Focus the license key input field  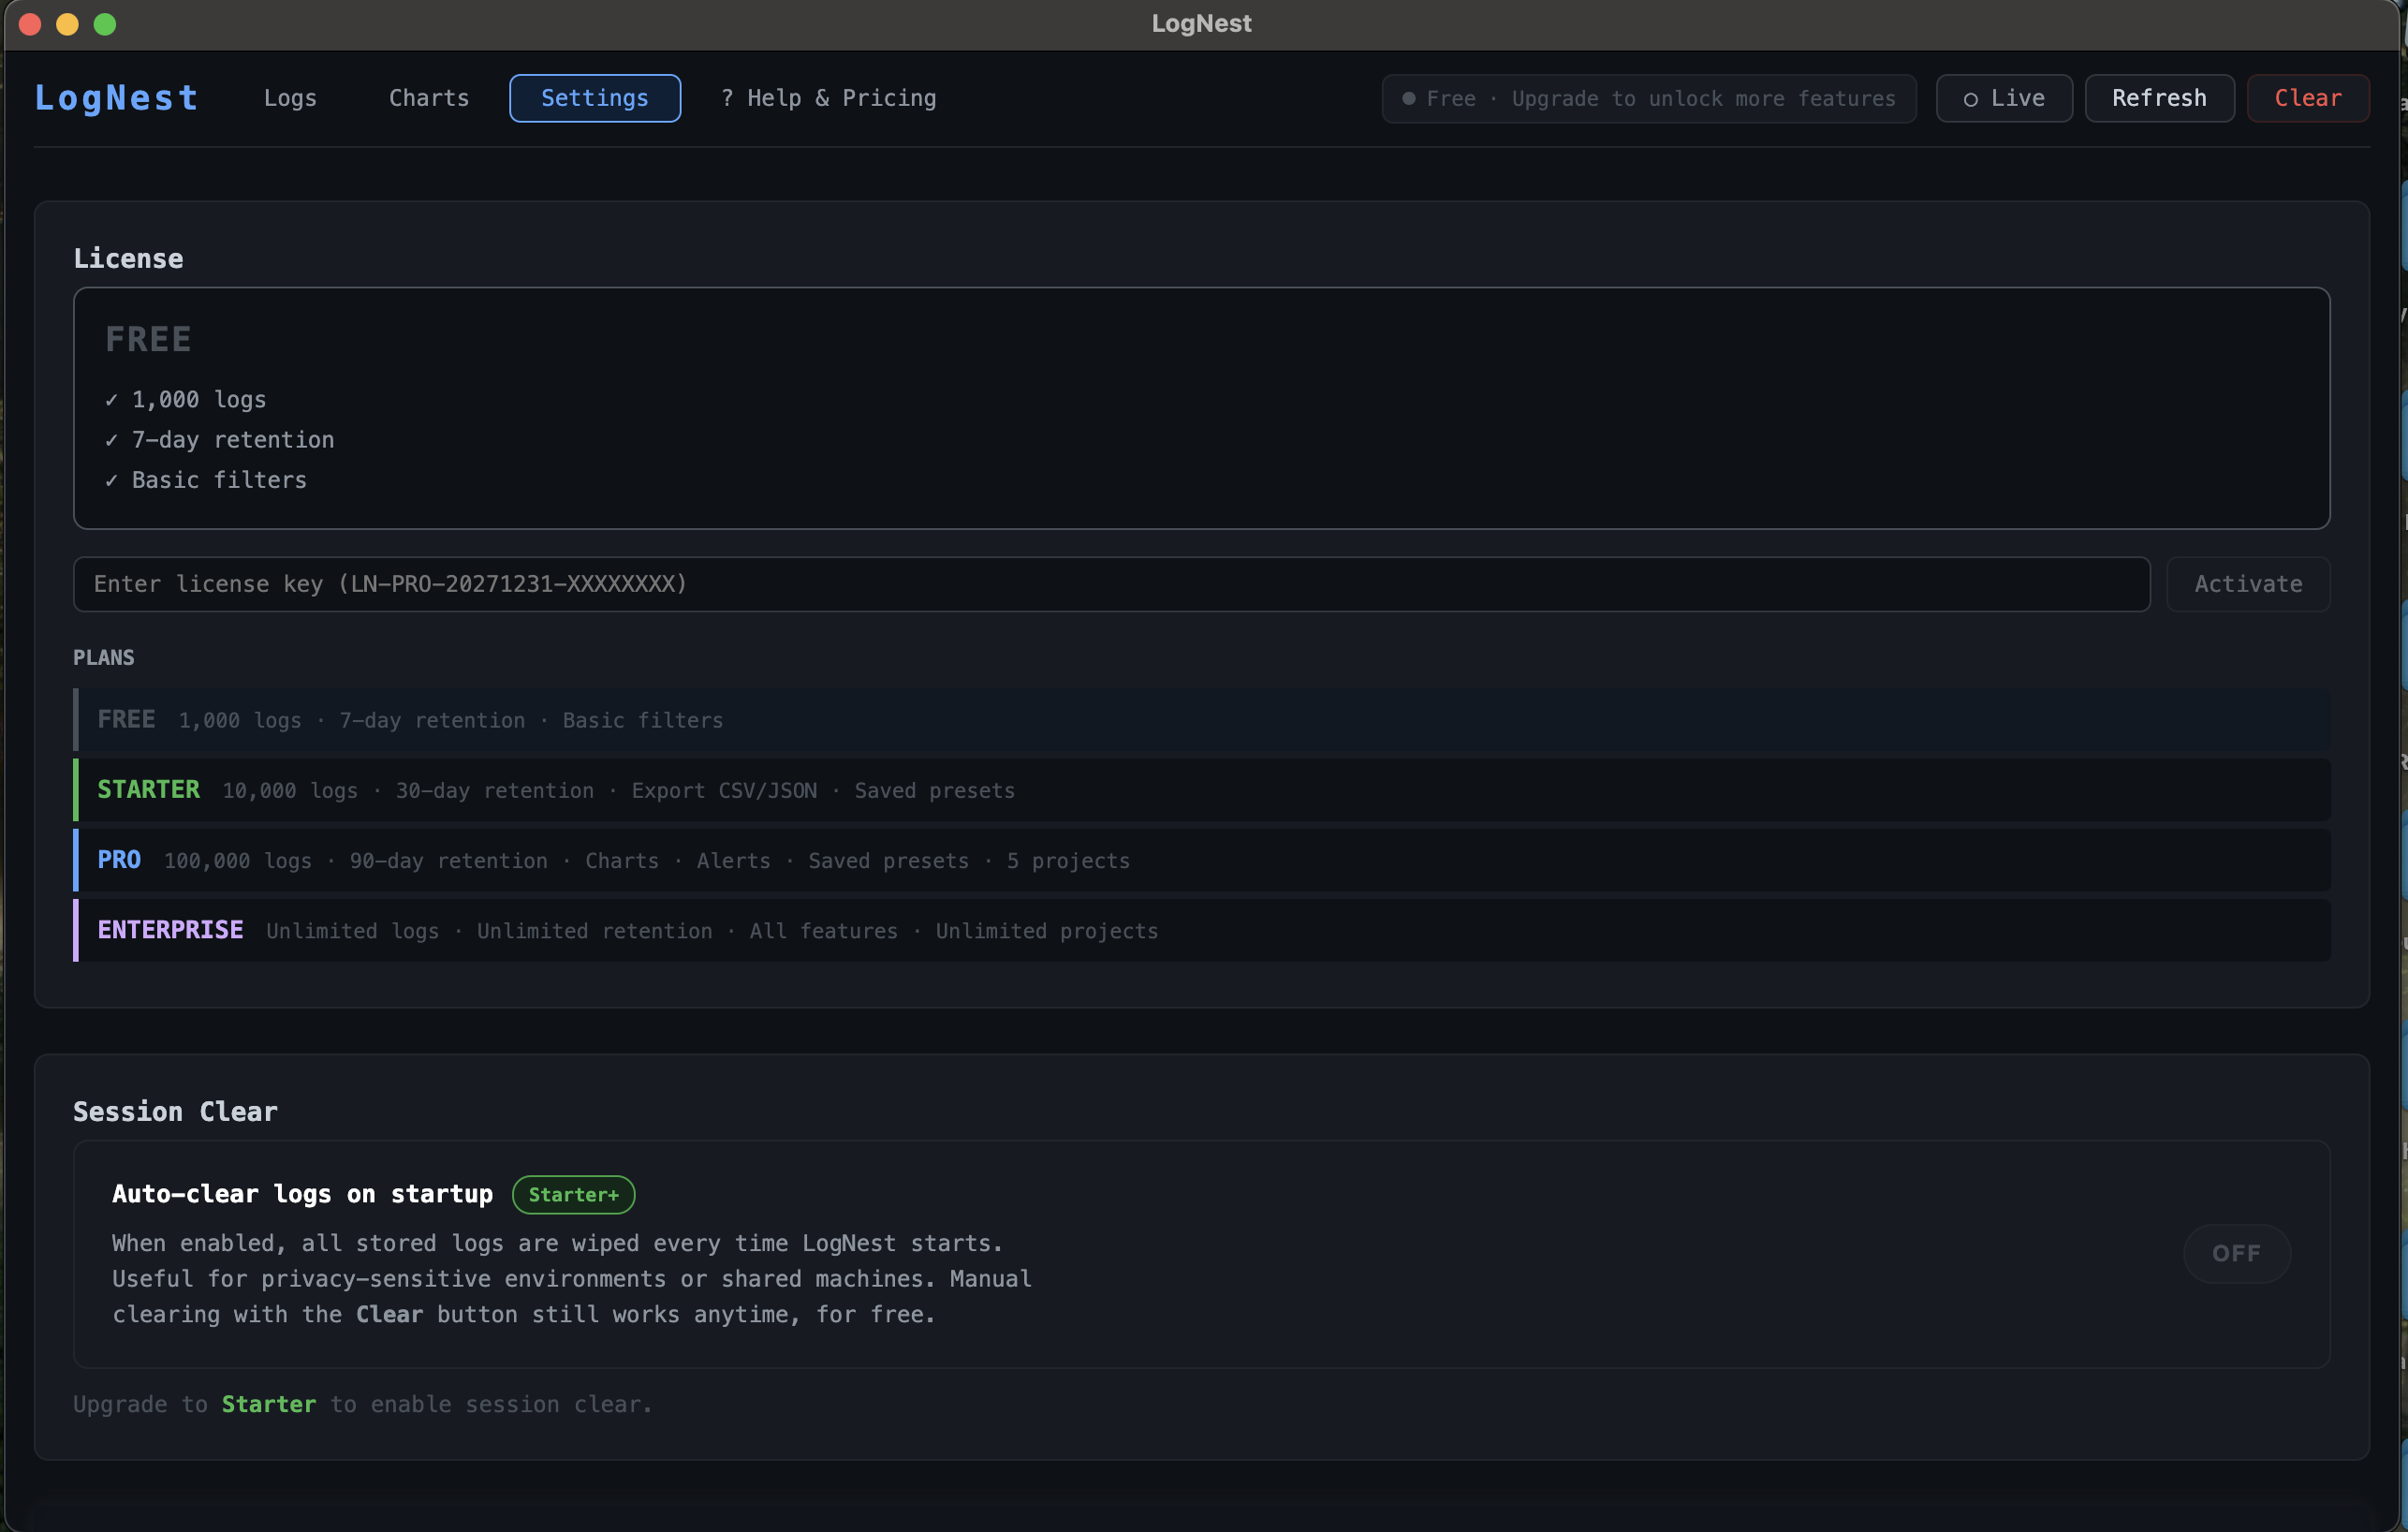[x=1111, y=584]
